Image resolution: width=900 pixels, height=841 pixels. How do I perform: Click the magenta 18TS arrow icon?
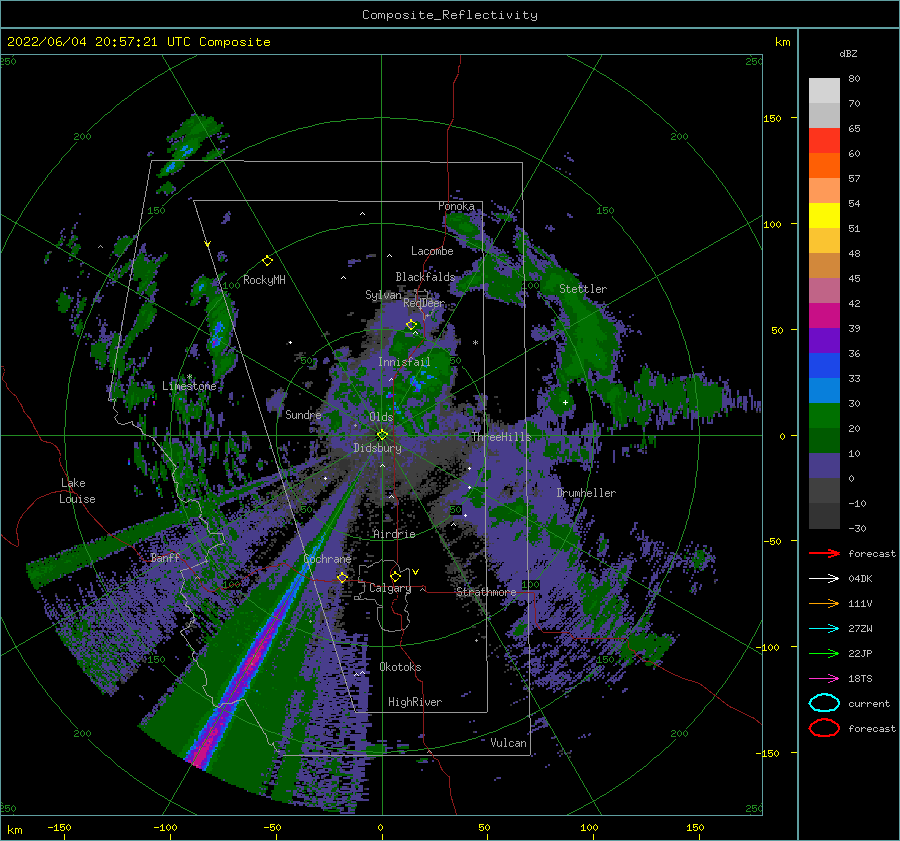pos(824,679)
